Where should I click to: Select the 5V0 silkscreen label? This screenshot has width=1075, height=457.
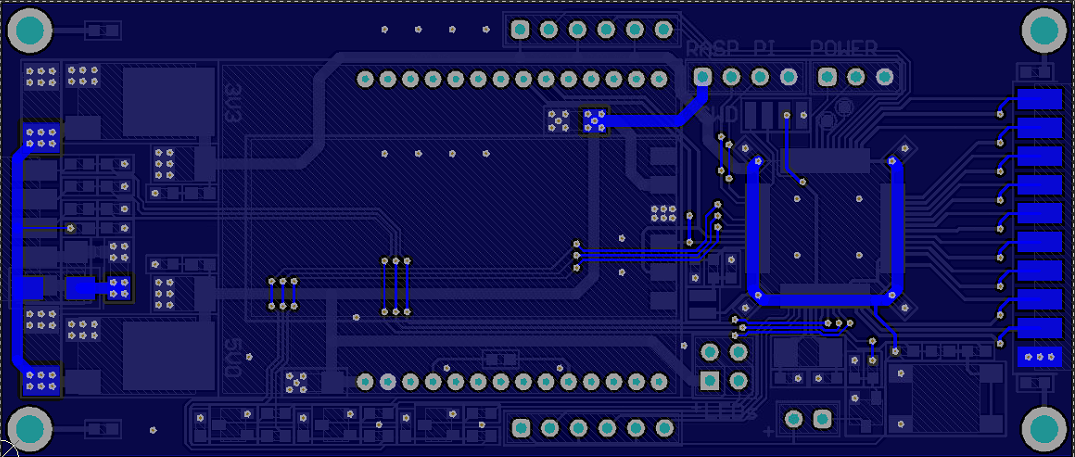click(x=233, y=357)
